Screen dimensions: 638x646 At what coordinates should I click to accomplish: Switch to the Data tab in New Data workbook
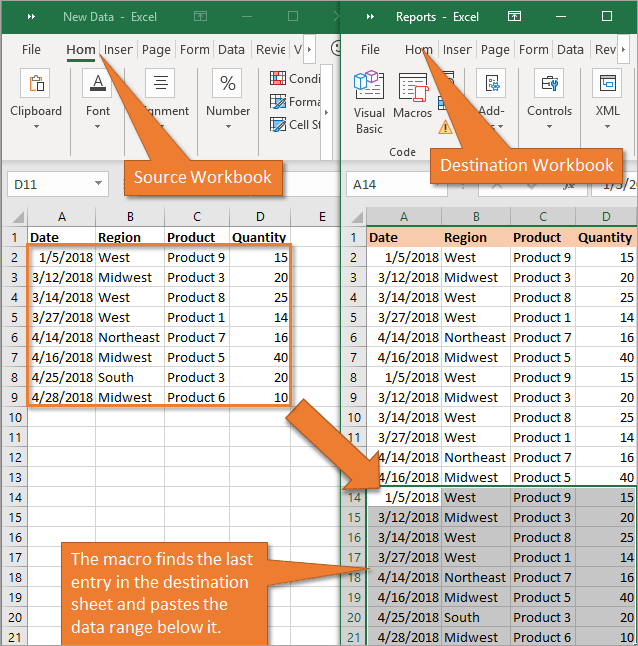(231, 50)
